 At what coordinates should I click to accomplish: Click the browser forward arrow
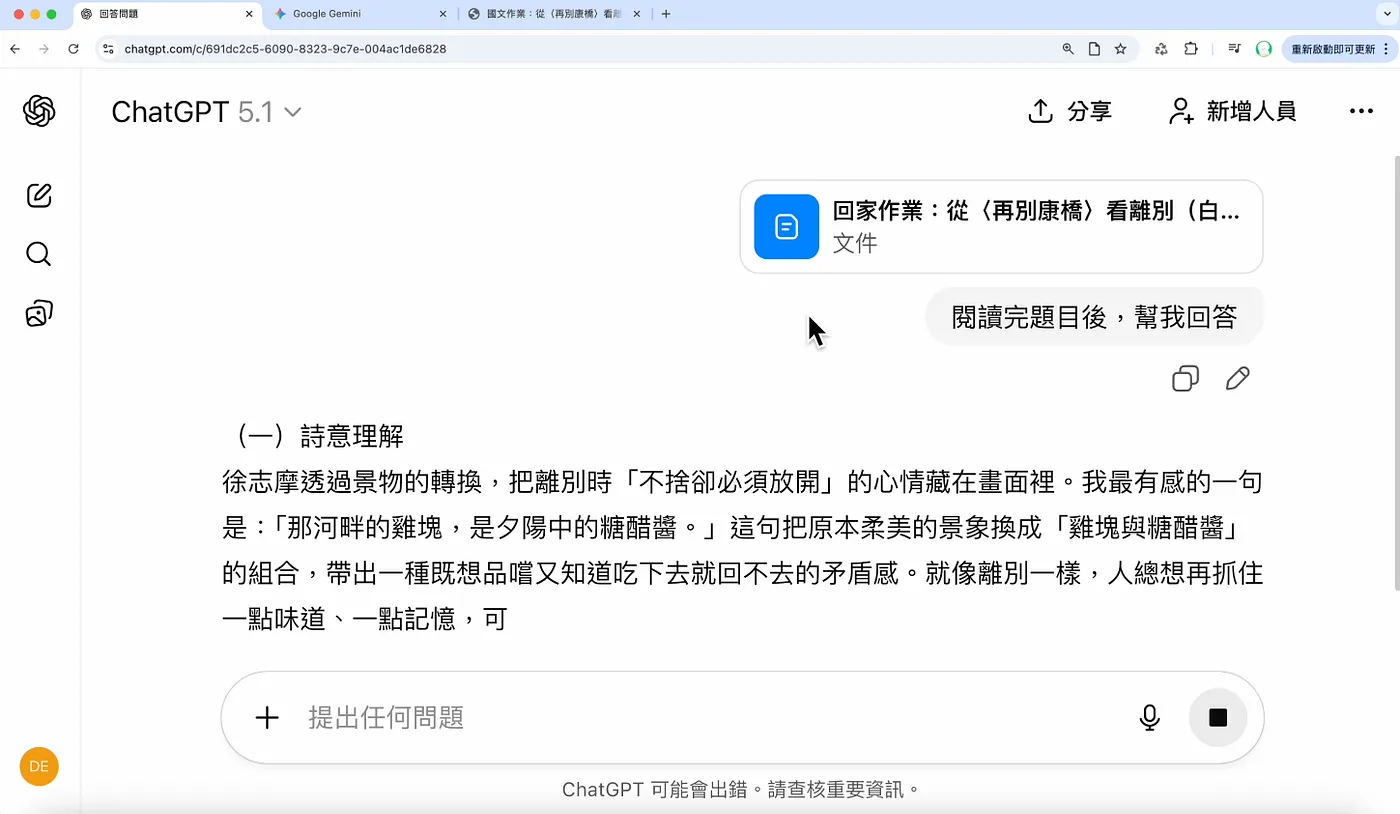(x=43, y=48)
